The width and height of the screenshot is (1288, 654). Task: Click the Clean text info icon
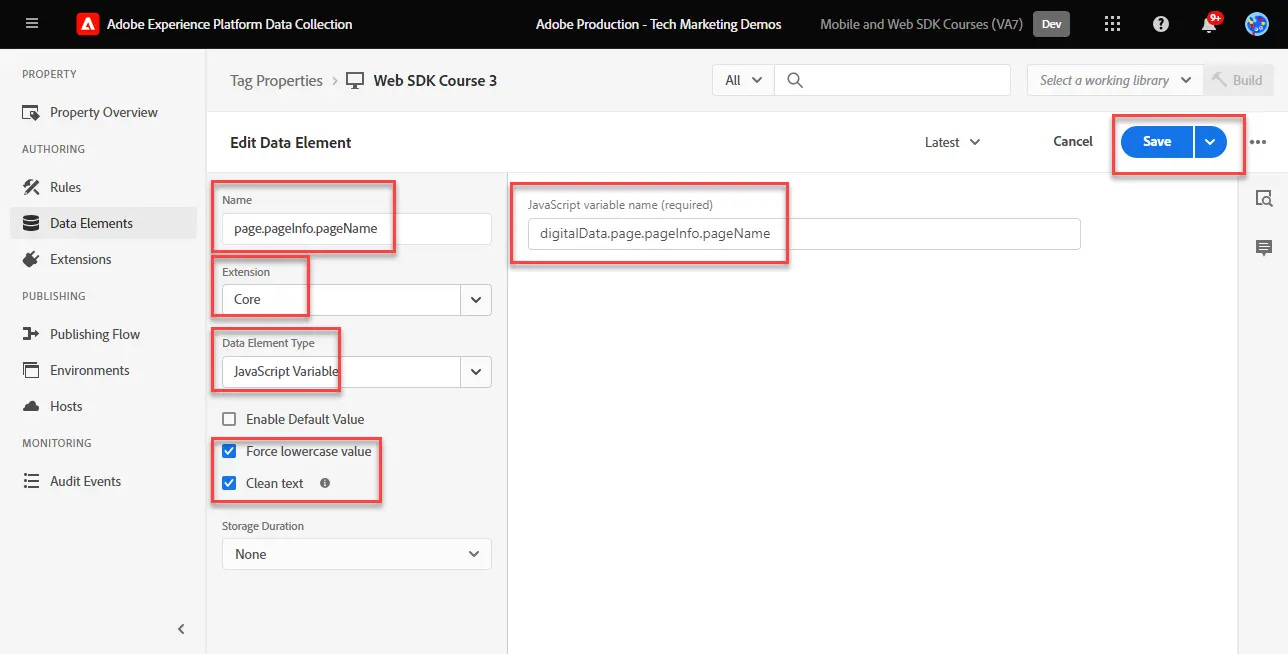(x=325, y=483)
